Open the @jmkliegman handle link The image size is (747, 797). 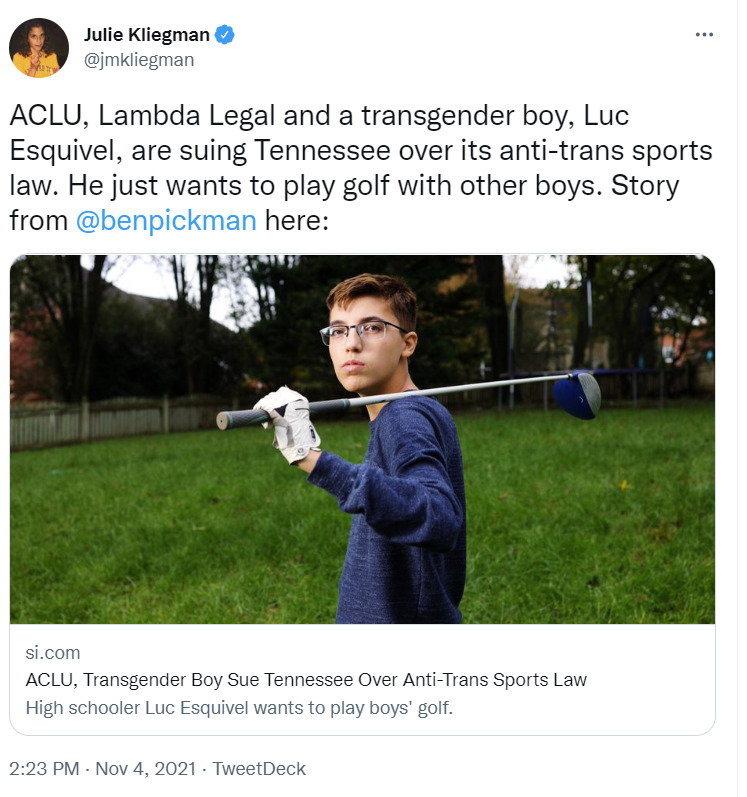point(139,60)
